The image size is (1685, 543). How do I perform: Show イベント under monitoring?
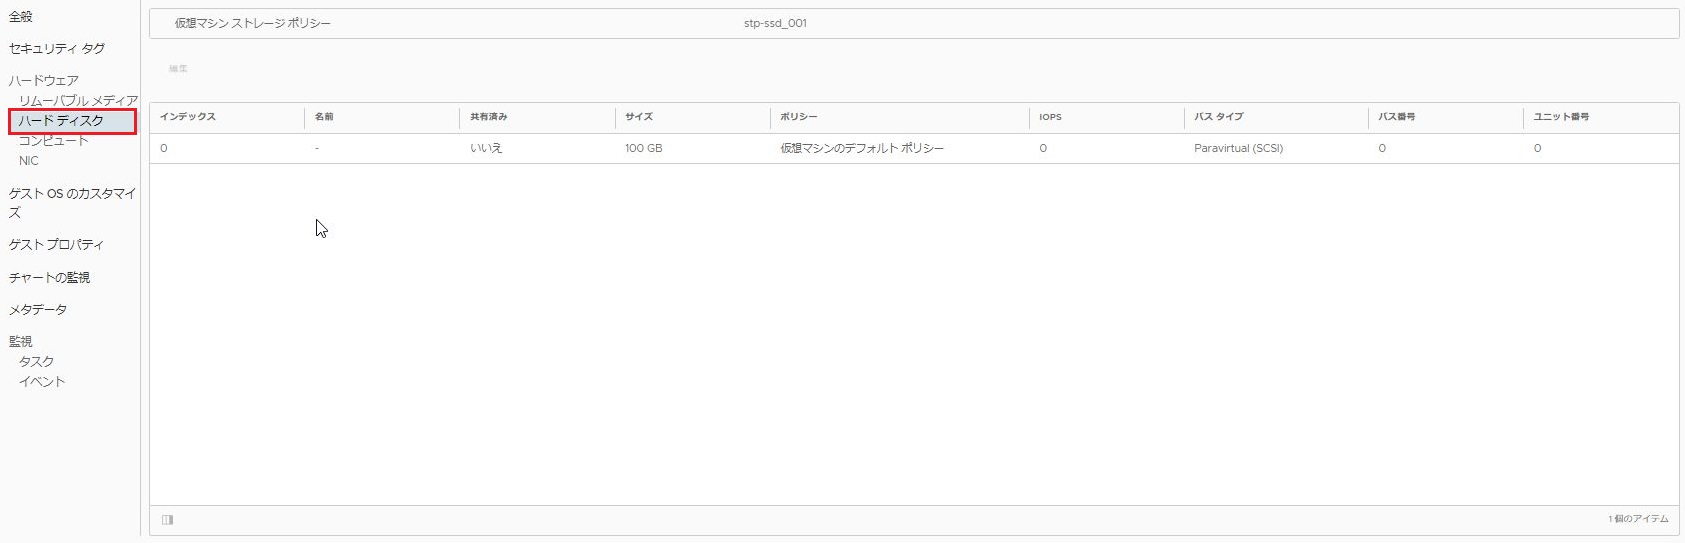[x=42, y=382]
